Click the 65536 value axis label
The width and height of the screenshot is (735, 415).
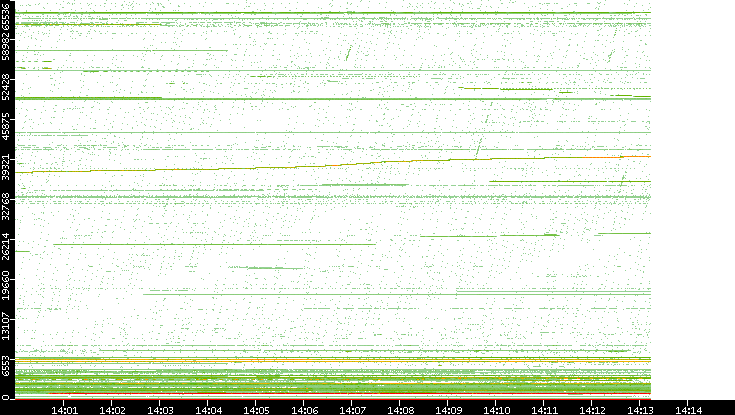(x=7, y=18)
